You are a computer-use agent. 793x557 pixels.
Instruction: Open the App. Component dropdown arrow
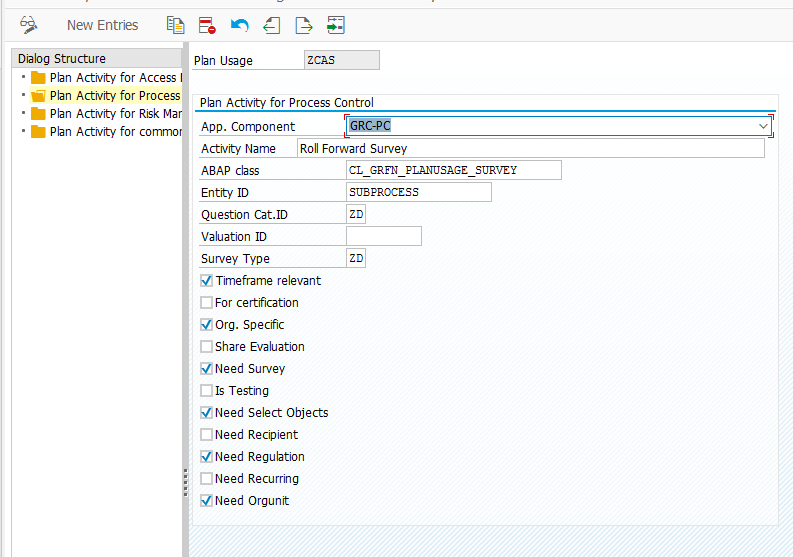[763, 126]
